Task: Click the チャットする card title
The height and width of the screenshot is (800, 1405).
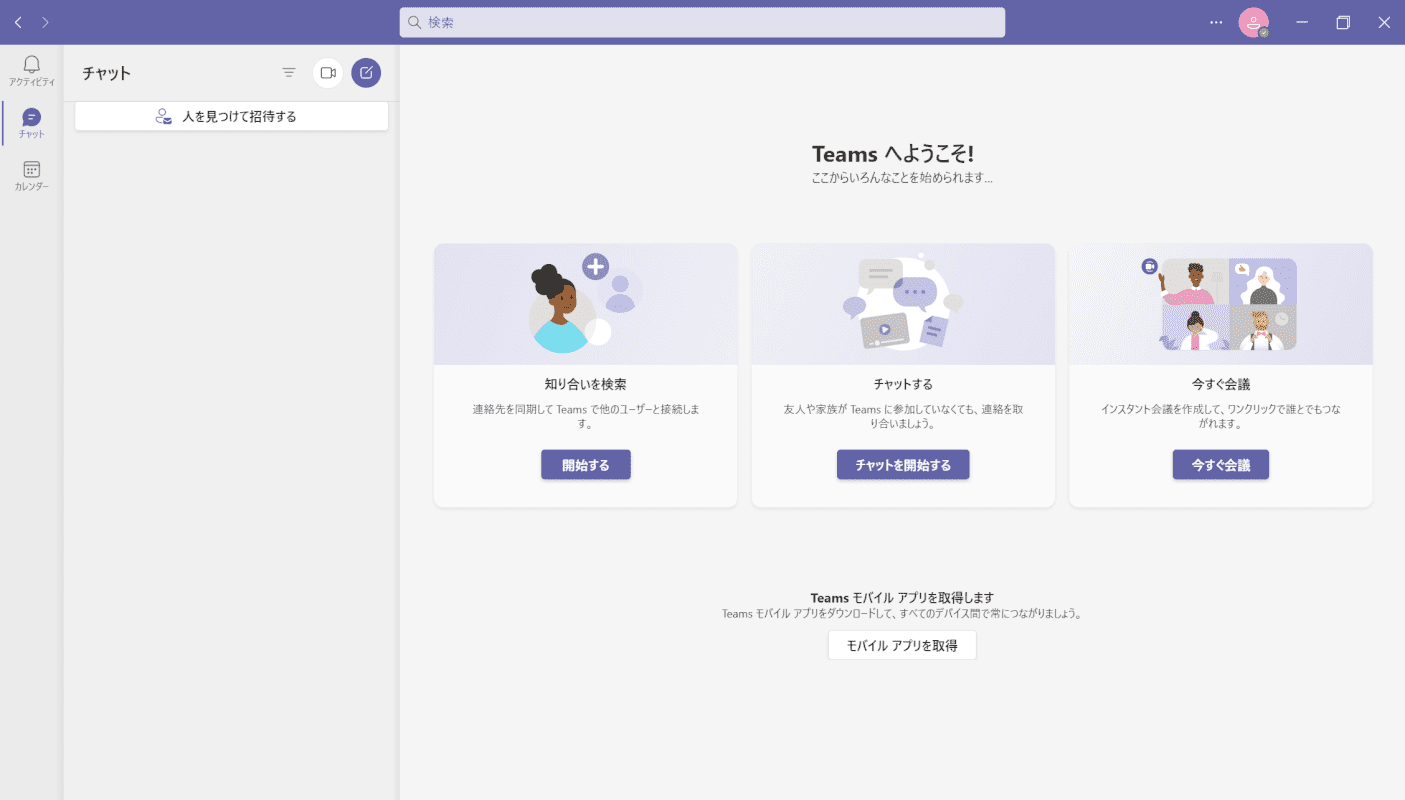Action: pyautogui.click(x=903, y=384)
